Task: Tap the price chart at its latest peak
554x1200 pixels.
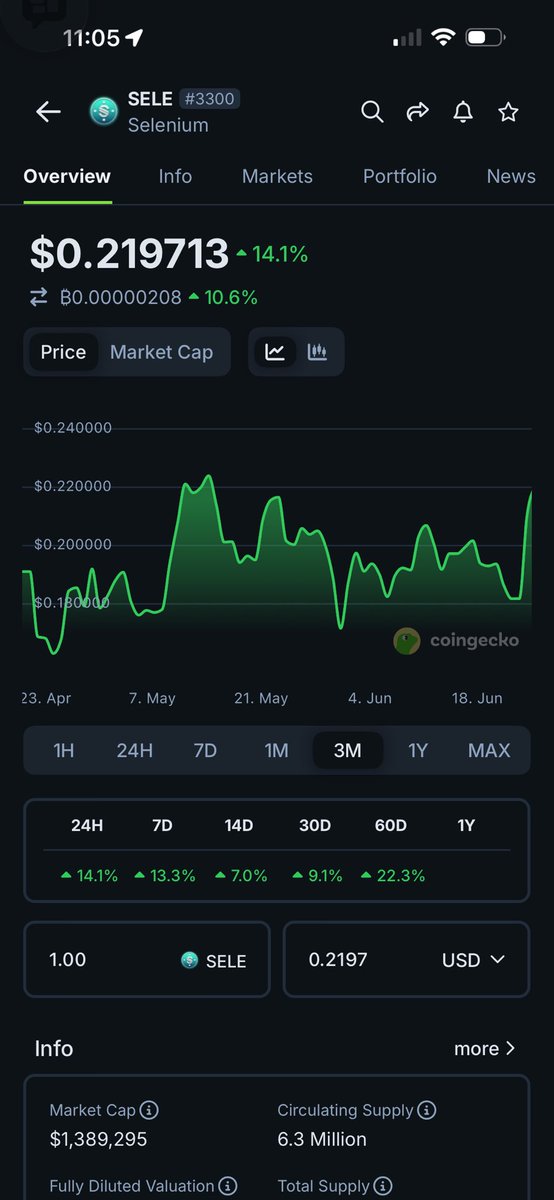Action: click(x=530, y=492)
